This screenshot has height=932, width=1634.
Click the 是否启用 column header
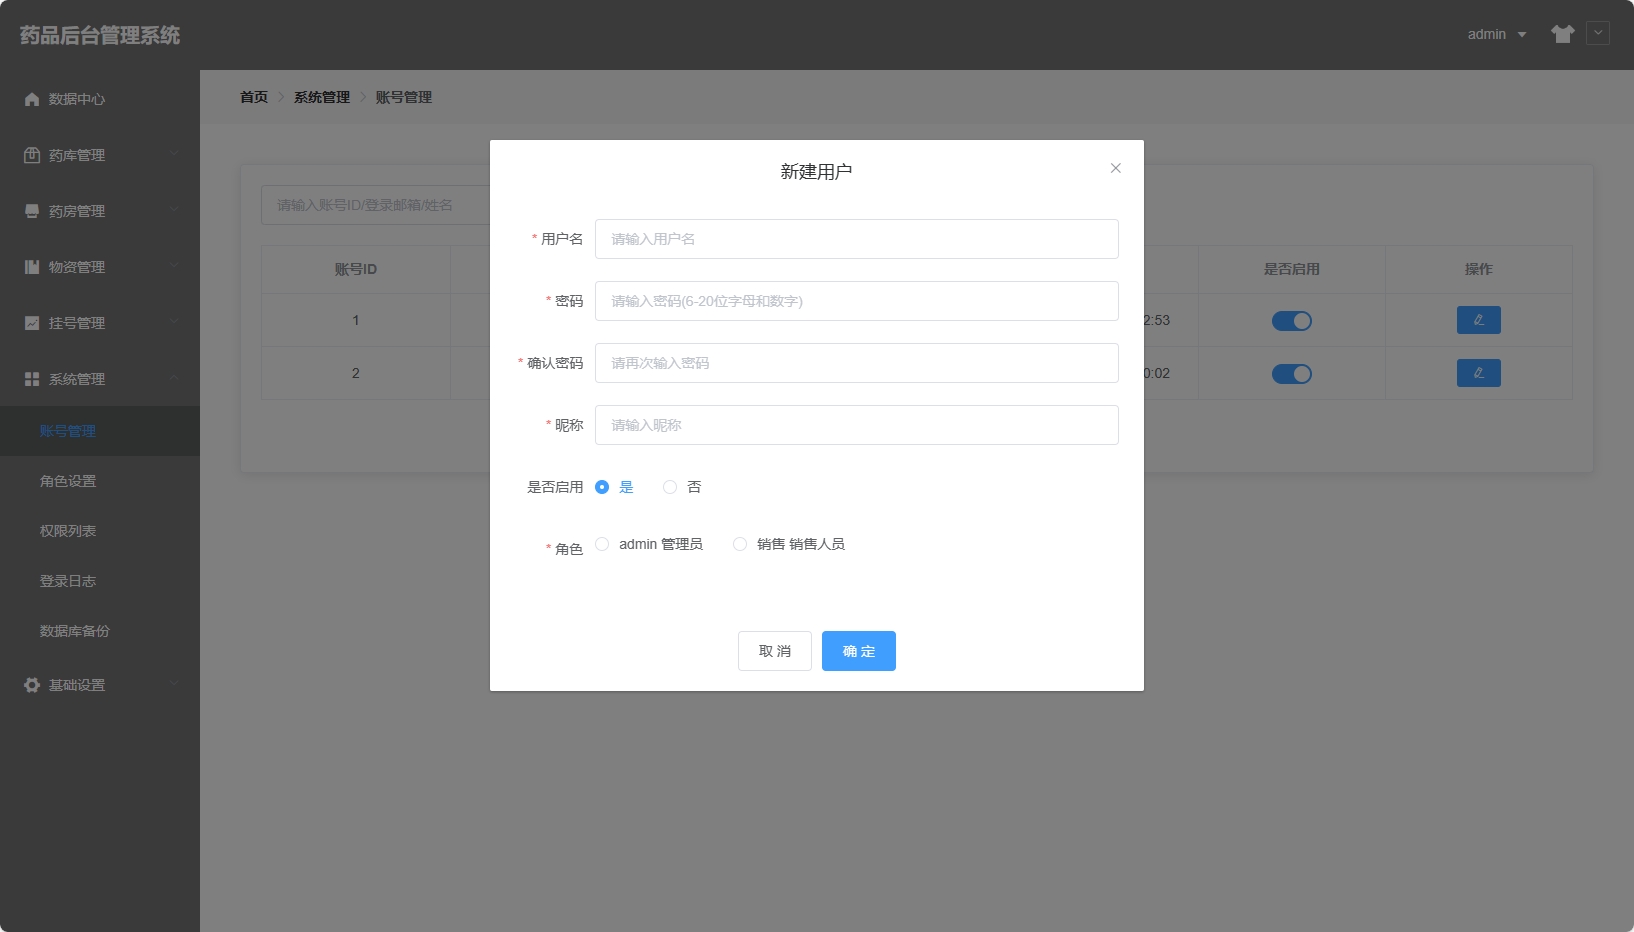click(1292, 269)
